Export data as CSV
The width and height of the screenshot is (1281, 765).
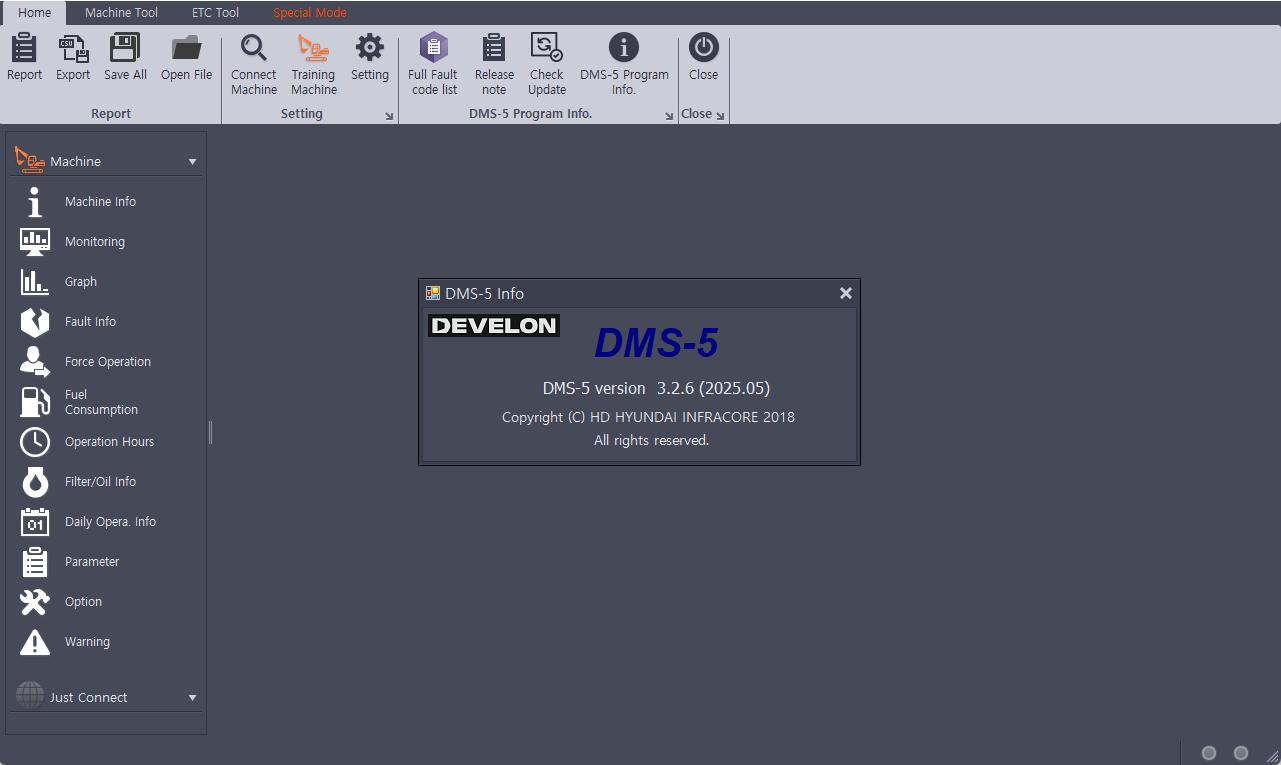(73, 57)
